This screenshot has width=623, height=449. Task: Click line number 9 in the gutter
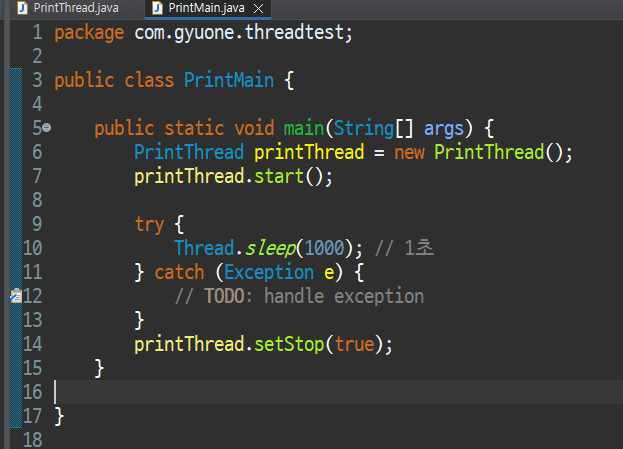pyautogui.click(x=37, y=224)
